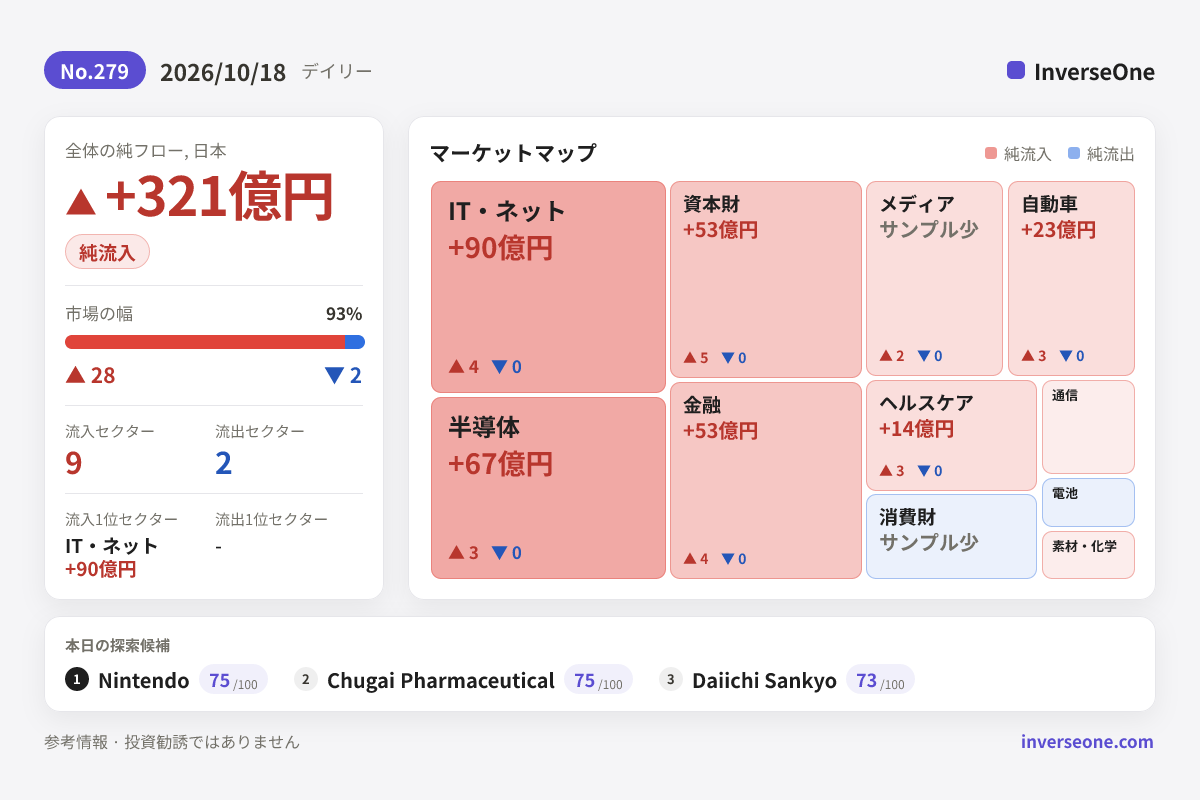Click the 純流入 status pill
1200x800 pixels.
(107, 252)
